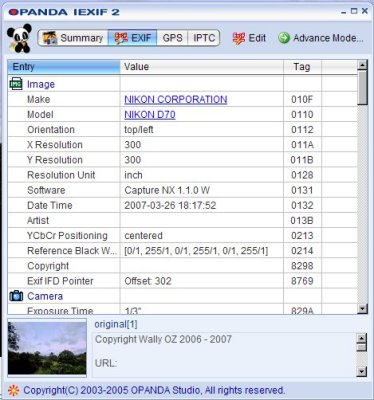Select the X Resolution entry
The width and height of the screenshot is (374, 400).
click(182, 145)
